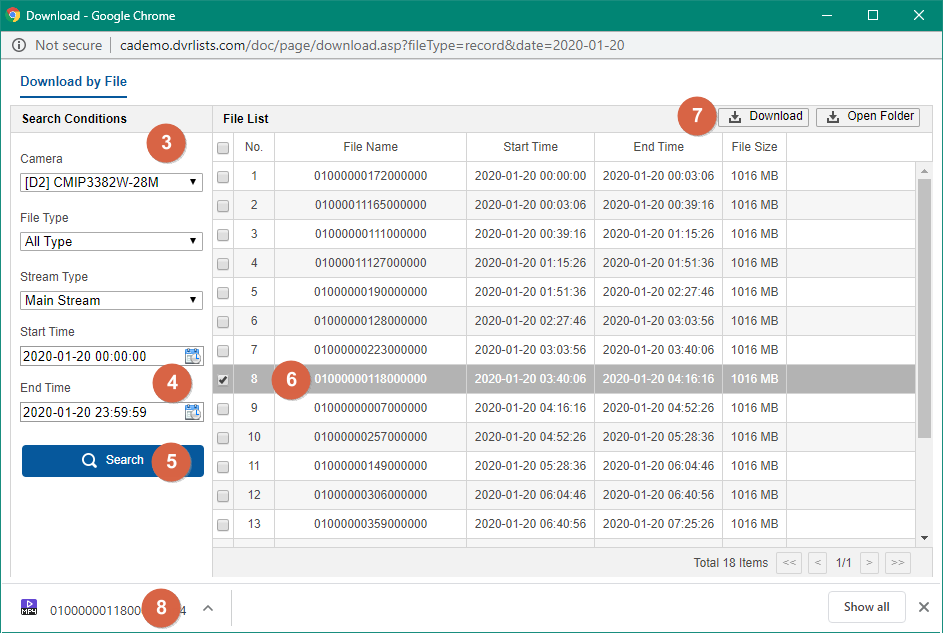The height and width of the screenshot is (633, 943).
Task: Check the checkbox for file No. 1
Action: (223, 176)
